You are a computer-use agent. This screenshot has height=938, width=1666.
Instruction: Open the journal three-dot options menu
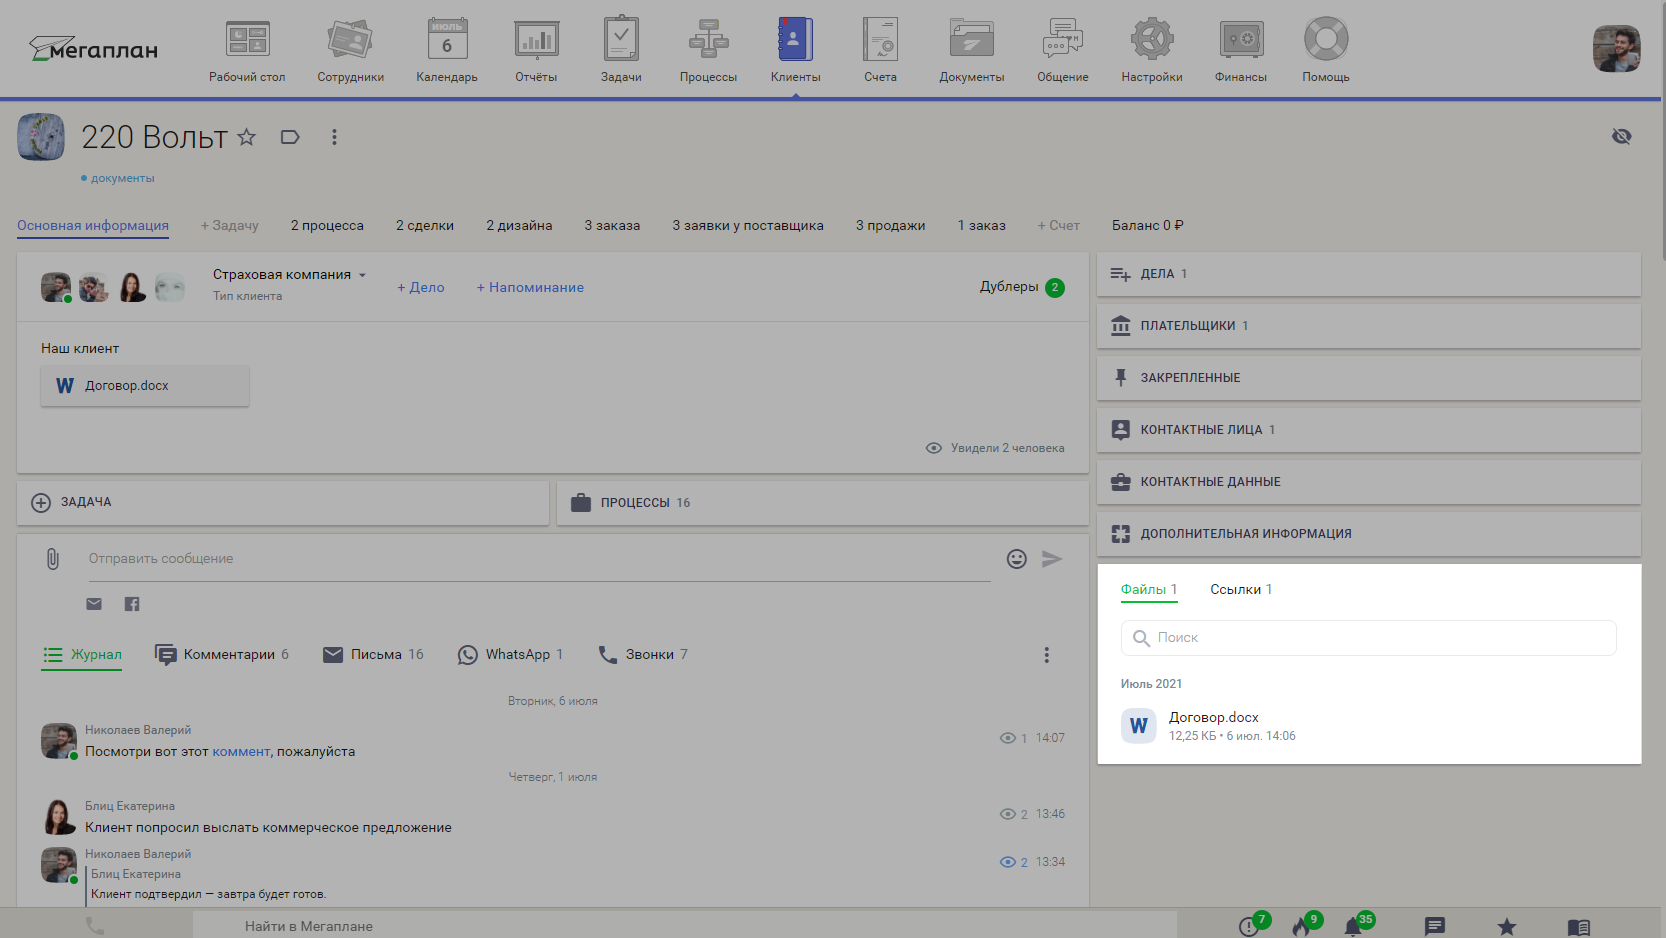tap(1047, 655)
